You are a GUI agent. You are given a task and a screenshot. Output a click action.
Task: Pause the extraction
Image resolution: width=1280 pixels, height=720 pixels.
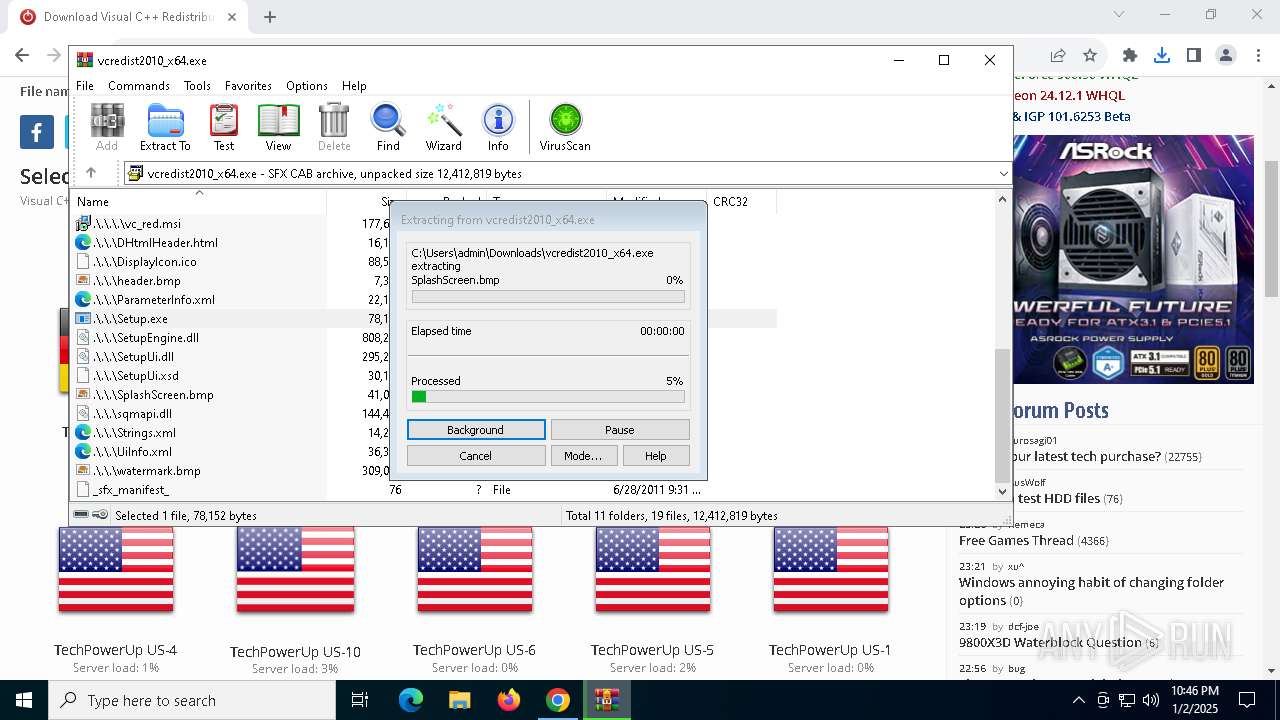tap(620, 430)
